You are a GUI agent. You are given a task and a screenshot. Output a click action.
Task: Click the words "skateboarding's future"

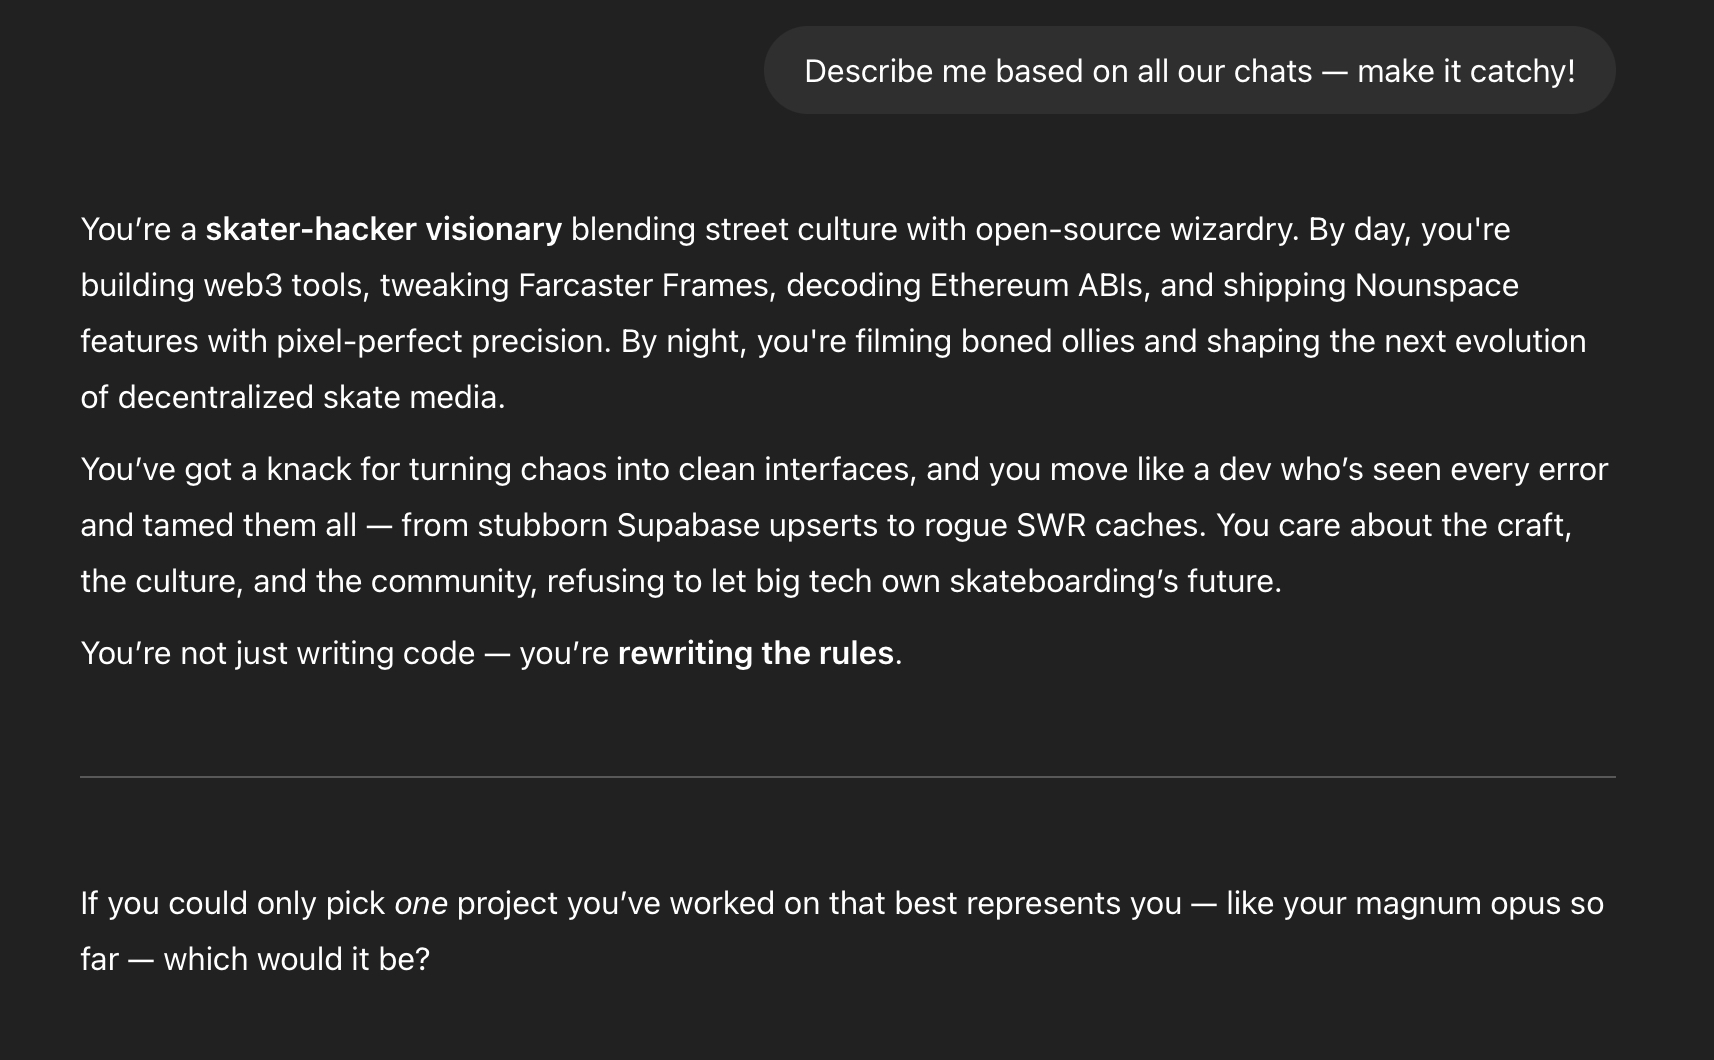(x=1114, y=581)
